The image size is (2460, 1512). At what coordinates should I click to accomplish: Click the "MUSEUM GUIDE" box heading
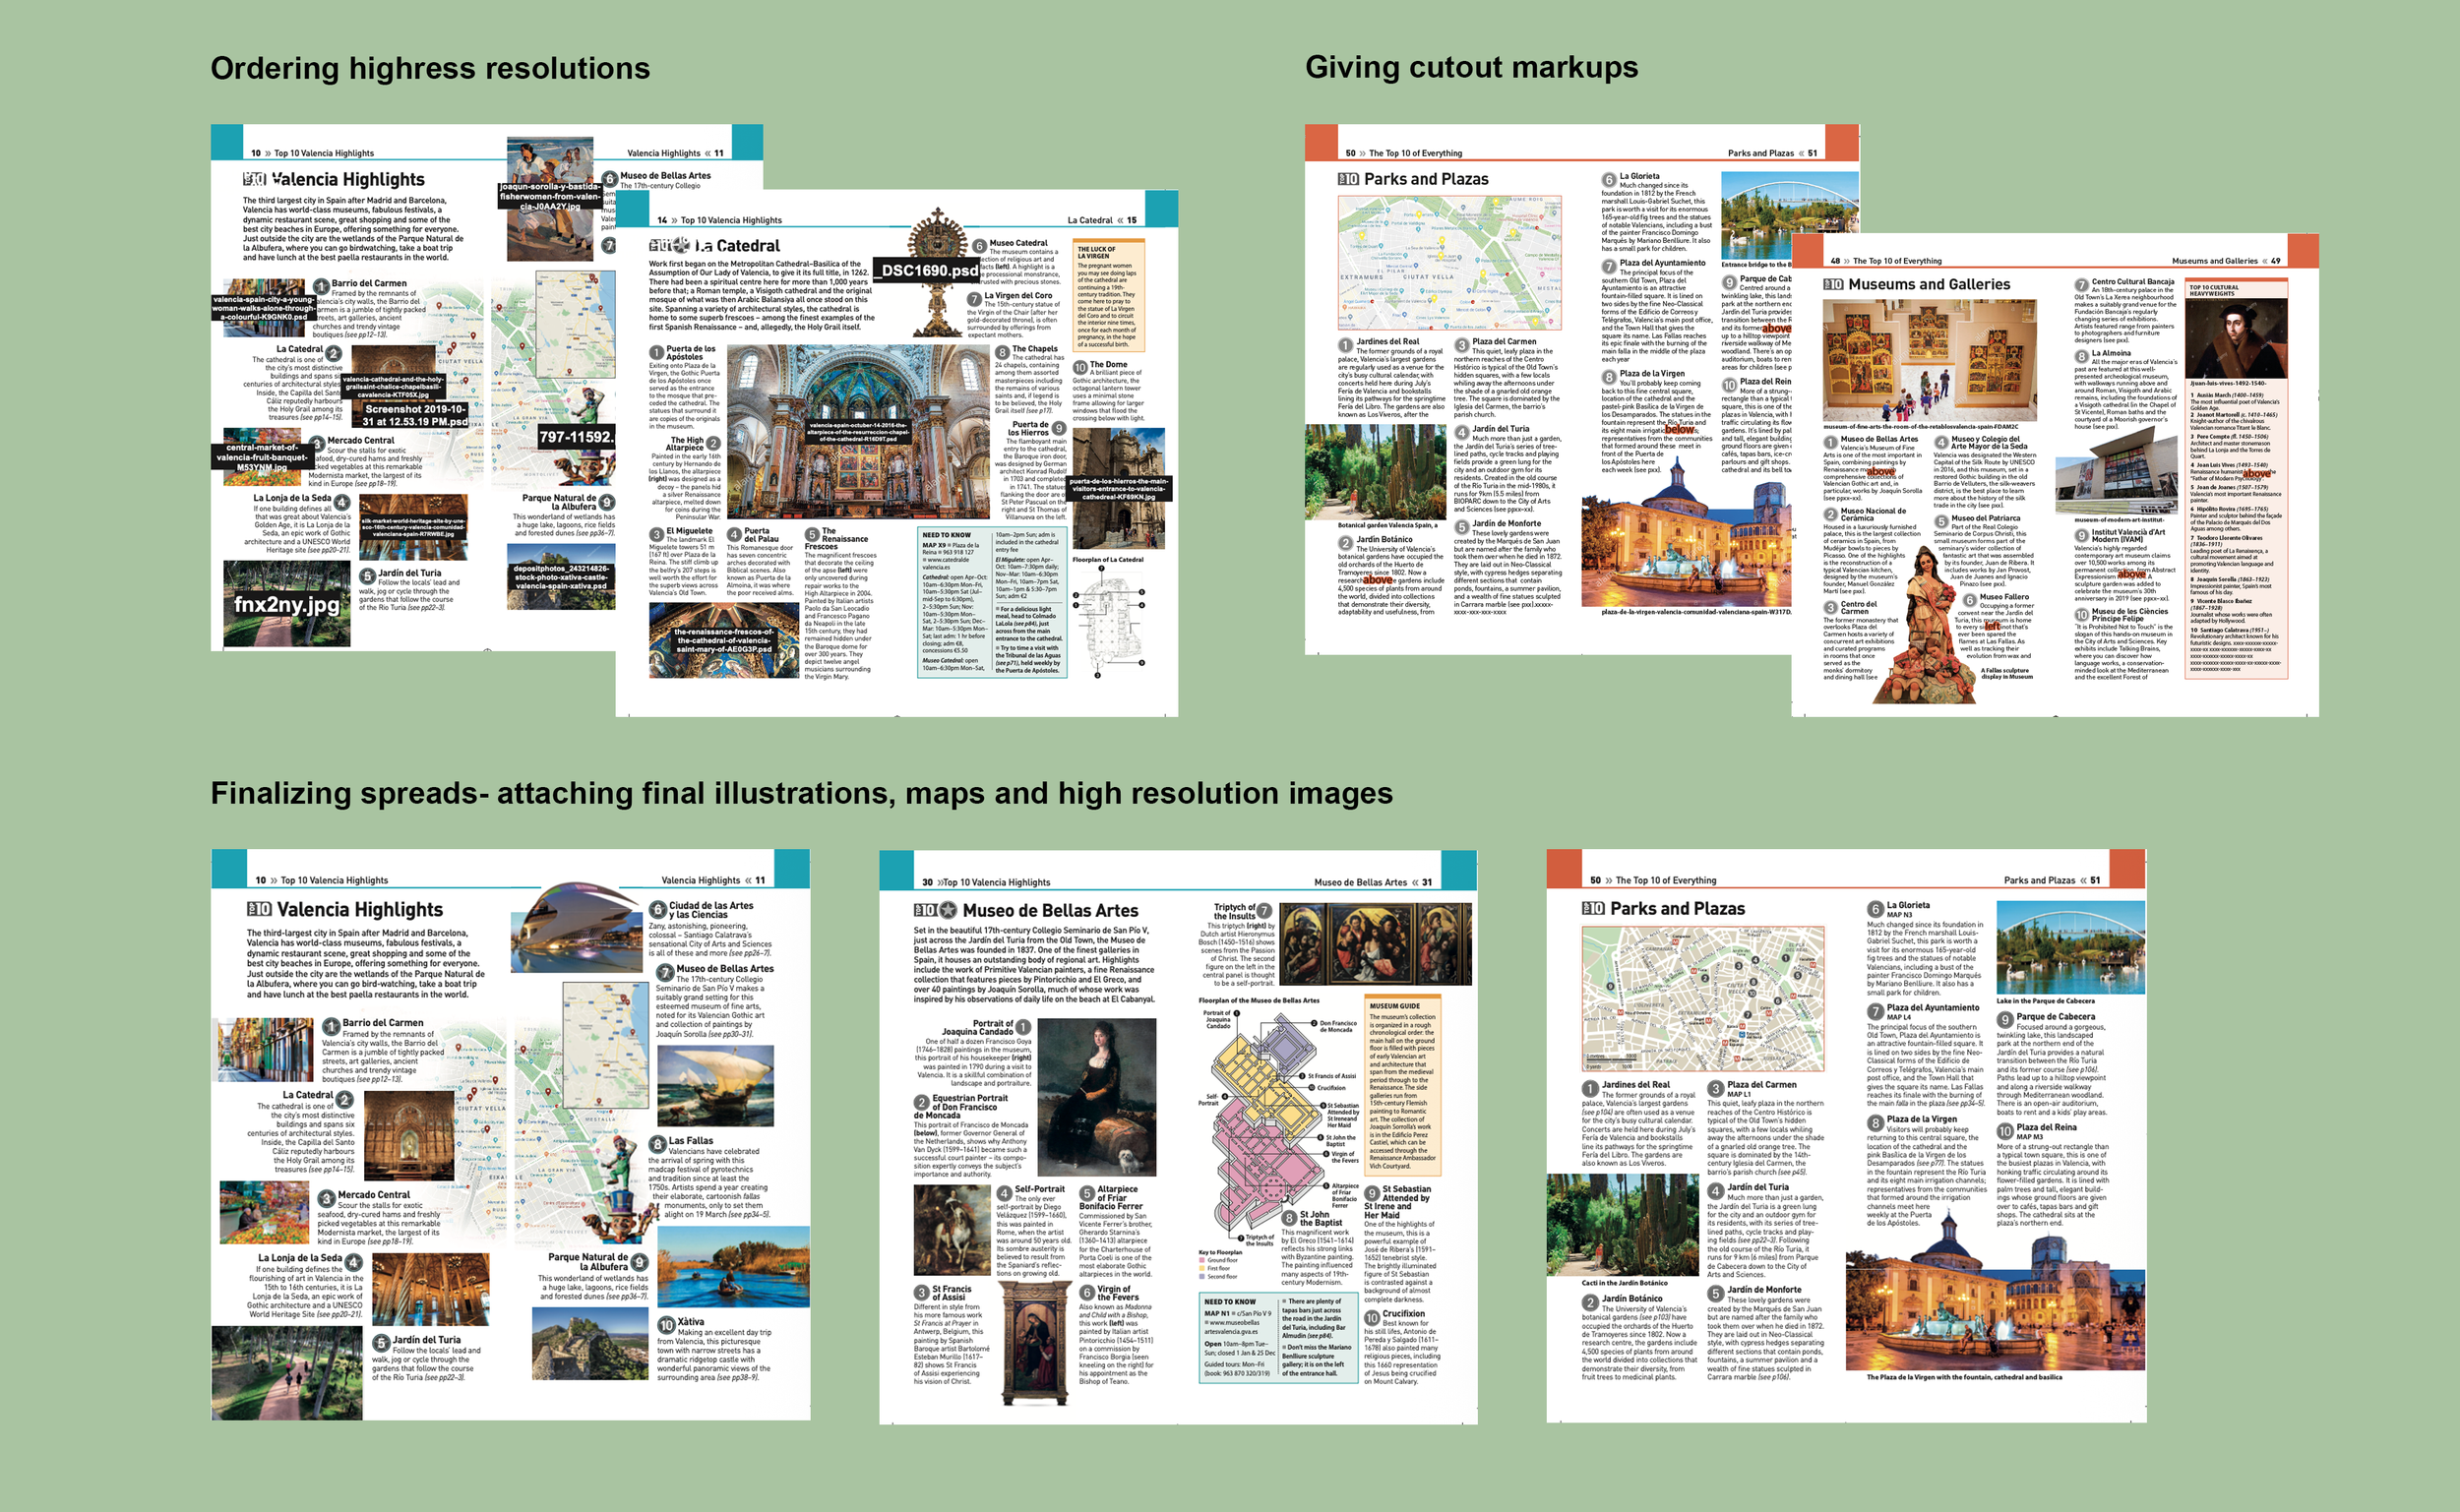1395,1006
